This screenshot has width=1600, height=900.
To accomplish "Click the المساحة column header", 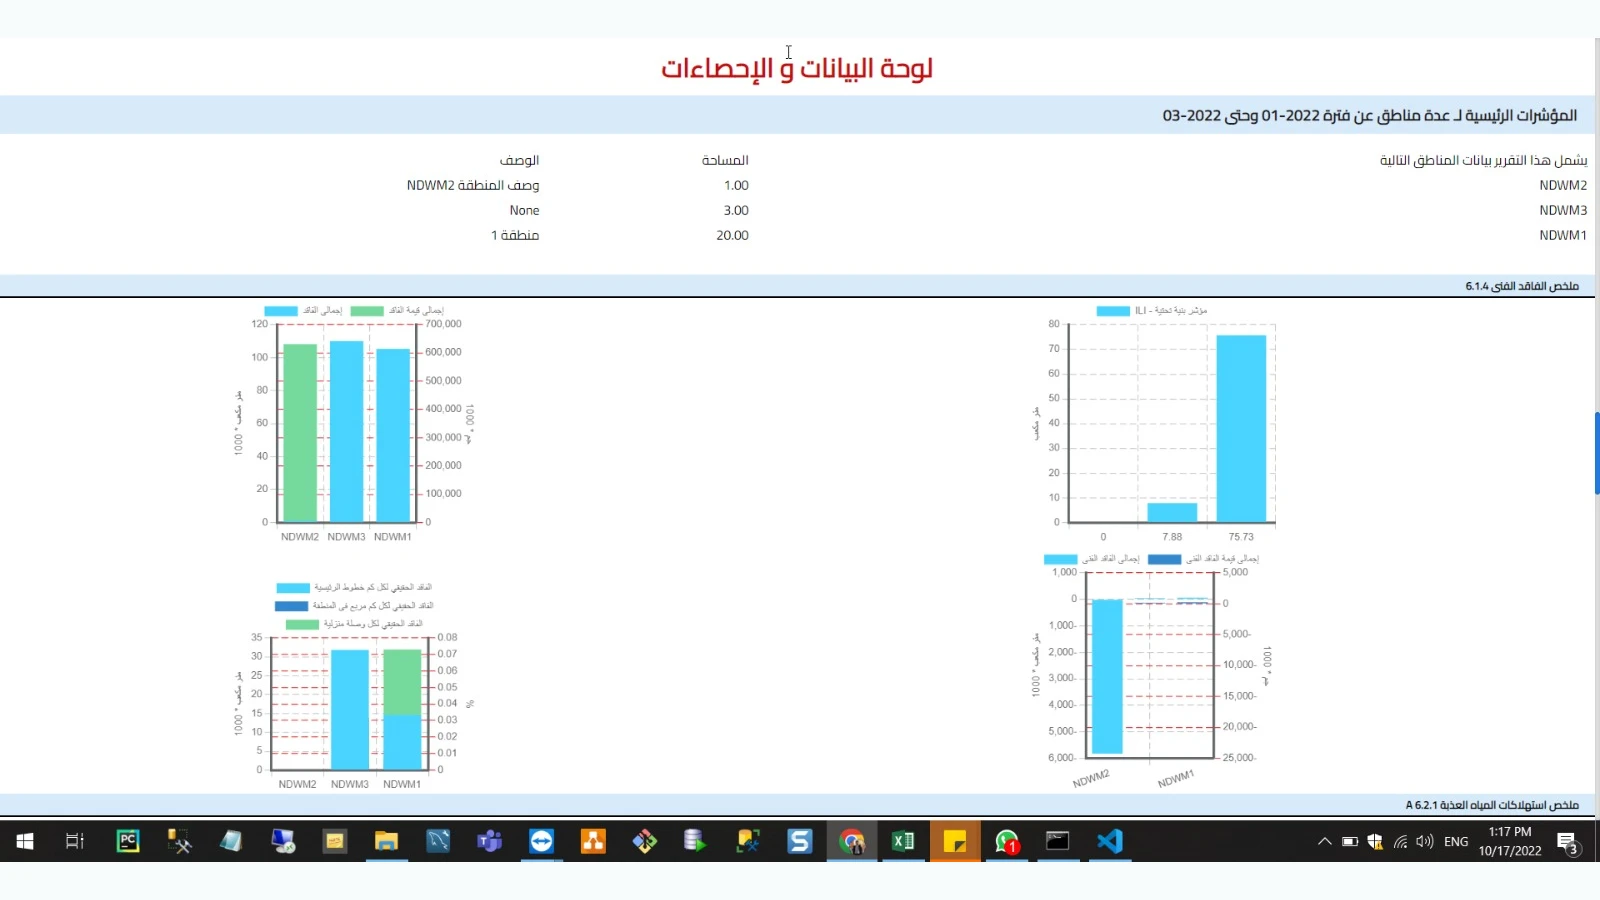I will click(725, 160).
